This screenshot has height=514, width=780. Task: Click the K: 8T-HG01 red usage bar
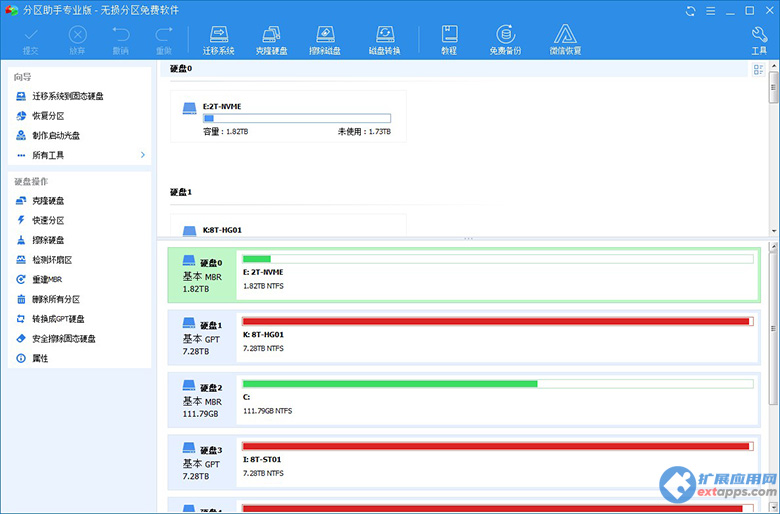click(x=498, y=321)
